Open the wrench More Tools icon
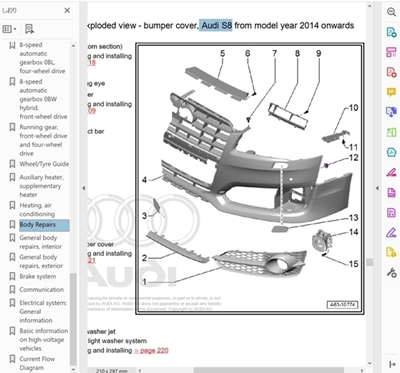 [391, 273]
